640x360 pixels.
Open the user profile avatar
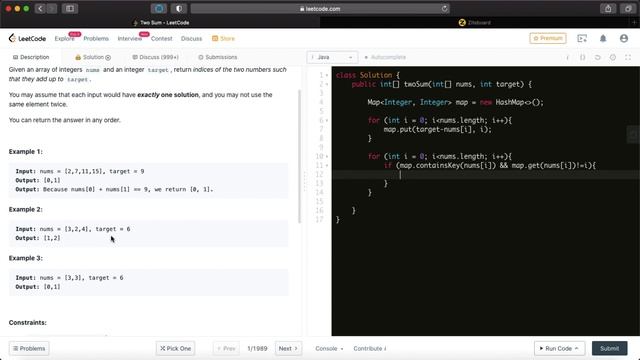click(624, 38)
